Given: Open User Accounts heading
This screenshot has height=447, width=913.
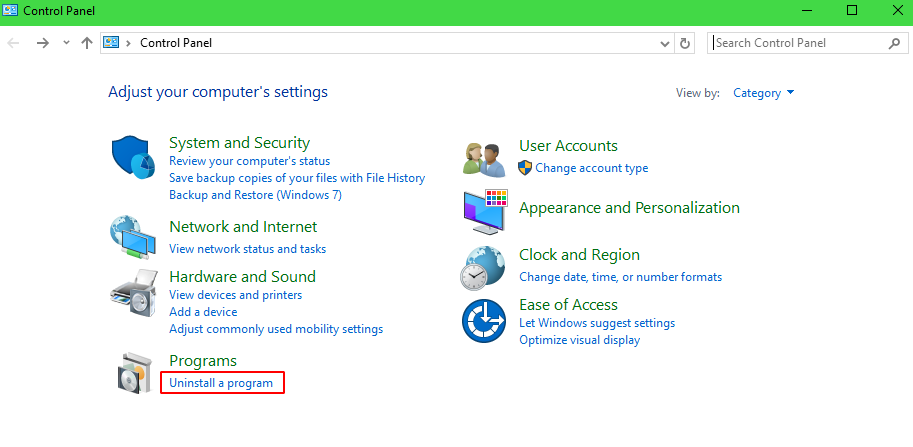Looking at the screenshot, I should coord(568,146).
